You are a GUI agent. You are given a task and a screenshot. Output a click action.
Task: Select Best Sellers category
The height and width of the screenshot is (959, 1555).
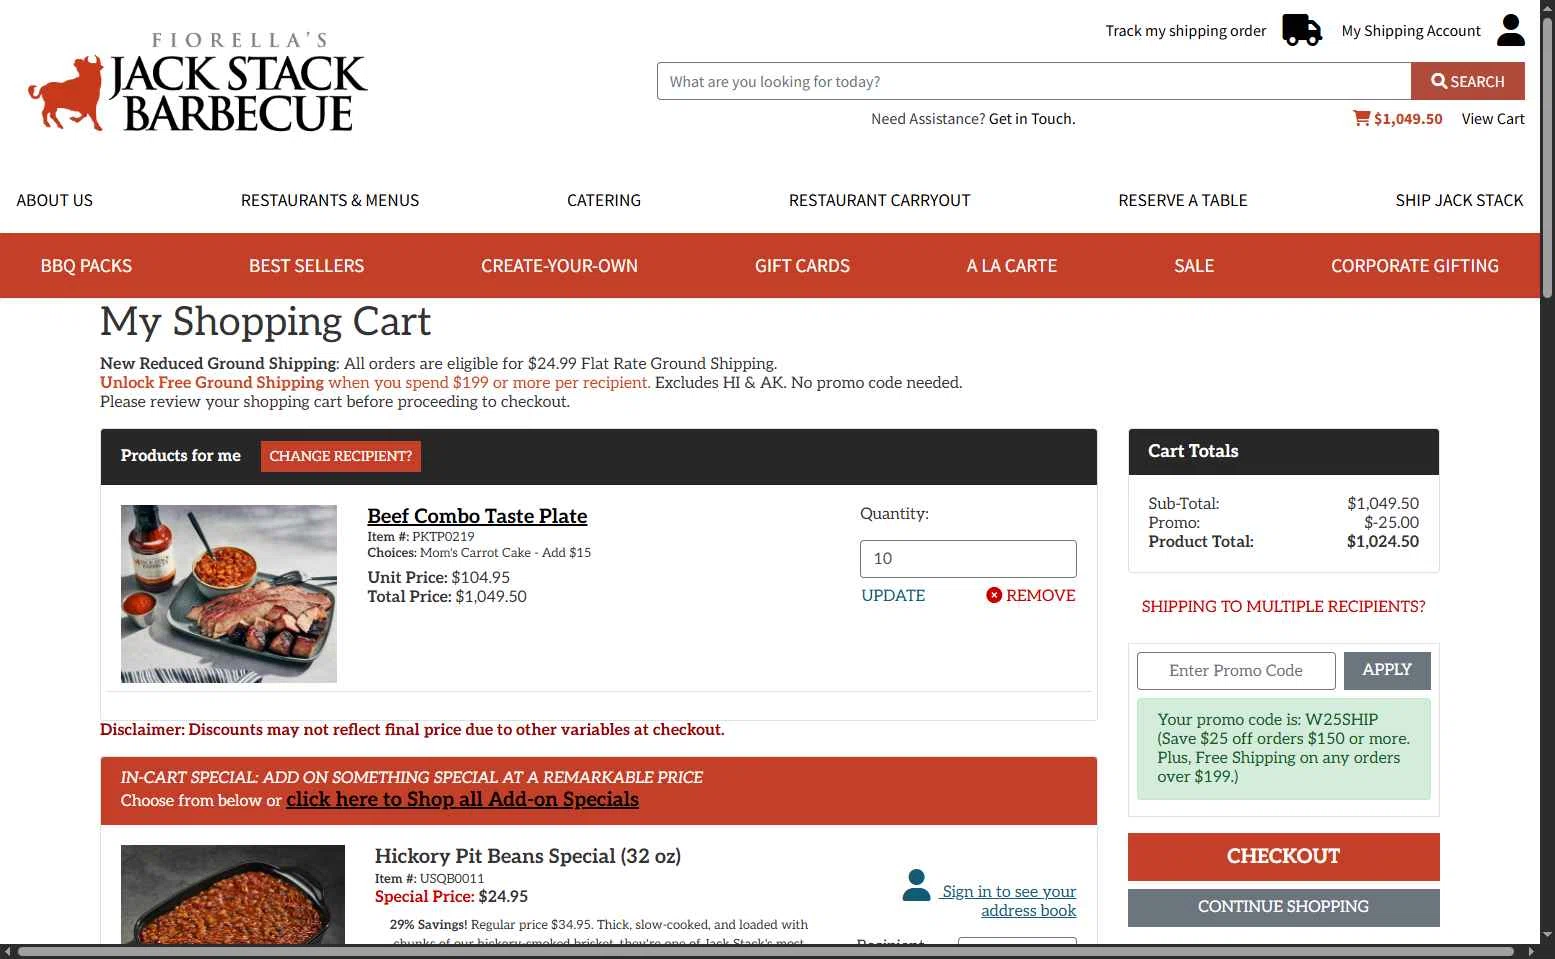306,266
